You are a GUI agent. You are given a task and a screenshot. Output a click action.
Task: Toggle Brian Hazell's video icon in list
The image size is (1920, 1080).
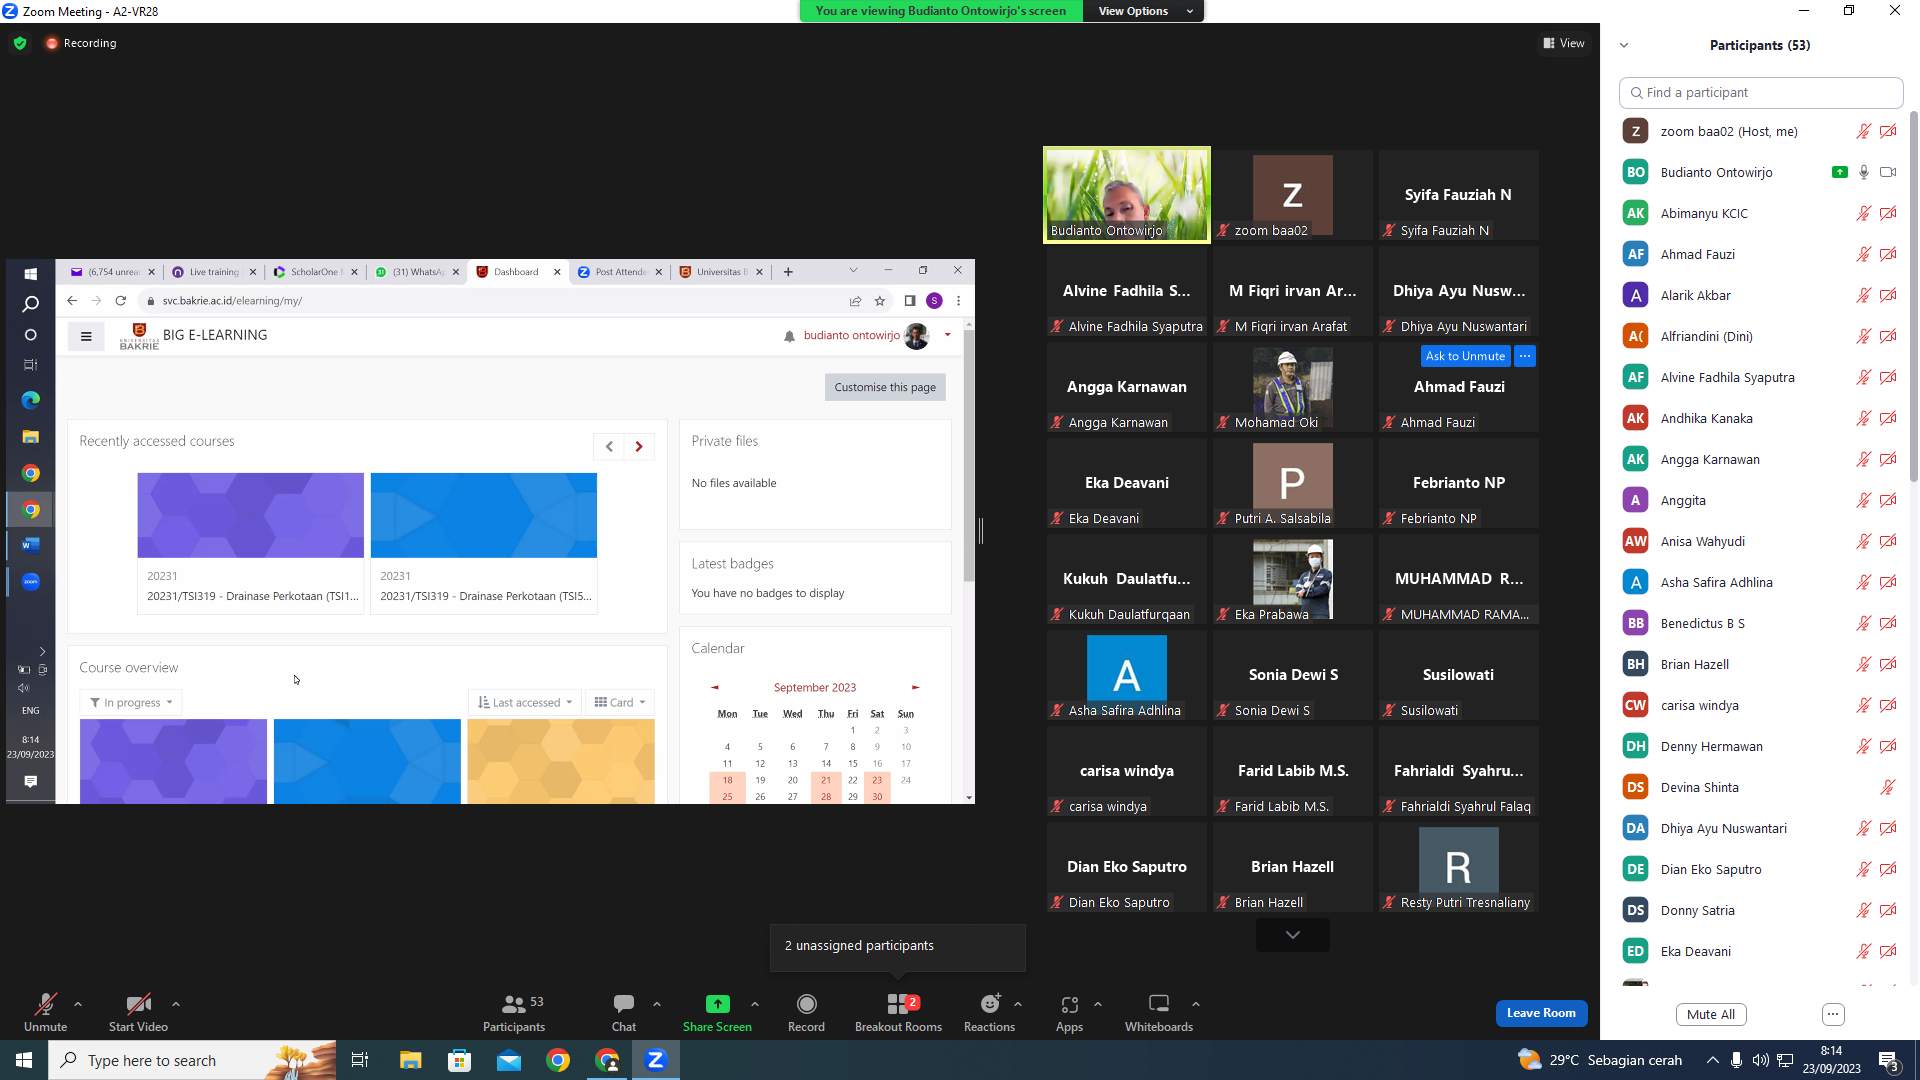click(x=1888, y=664)
